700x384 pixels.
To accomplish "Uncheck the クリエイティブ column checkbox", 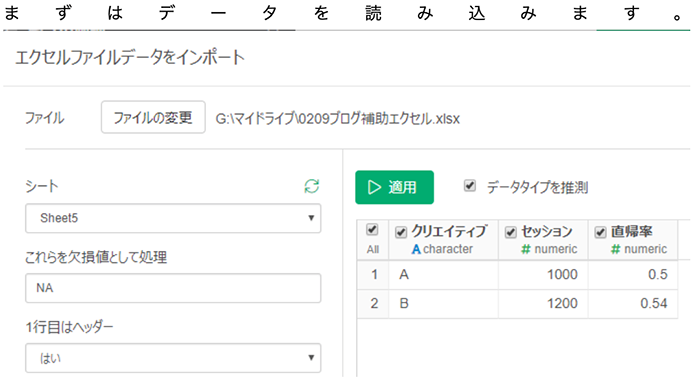I will 401,232.
